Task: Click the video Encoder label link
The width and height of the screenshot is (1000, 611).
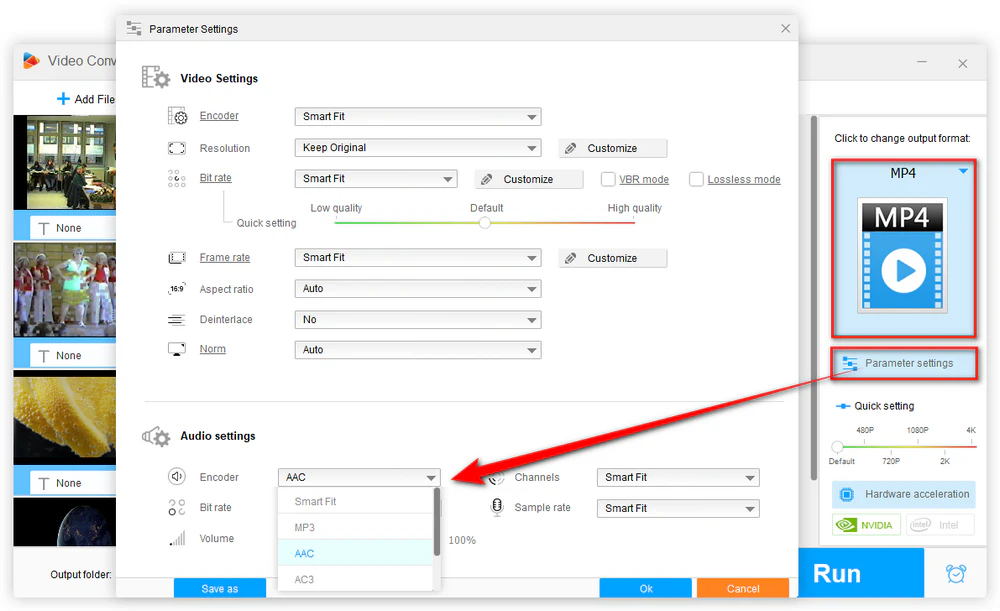Action: 219,115
